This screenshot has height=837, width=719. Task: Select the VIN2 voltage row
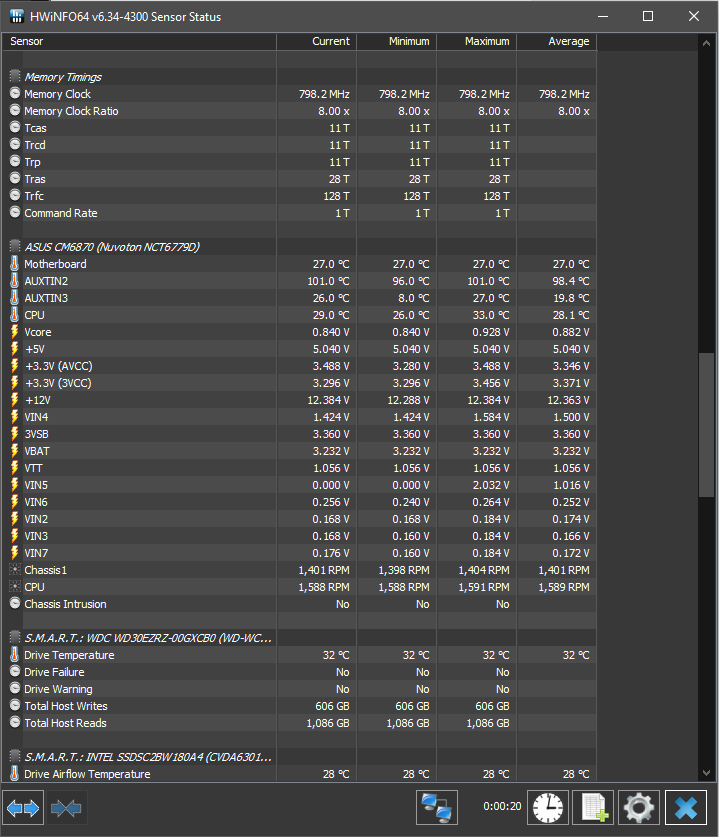click(299, 519)
